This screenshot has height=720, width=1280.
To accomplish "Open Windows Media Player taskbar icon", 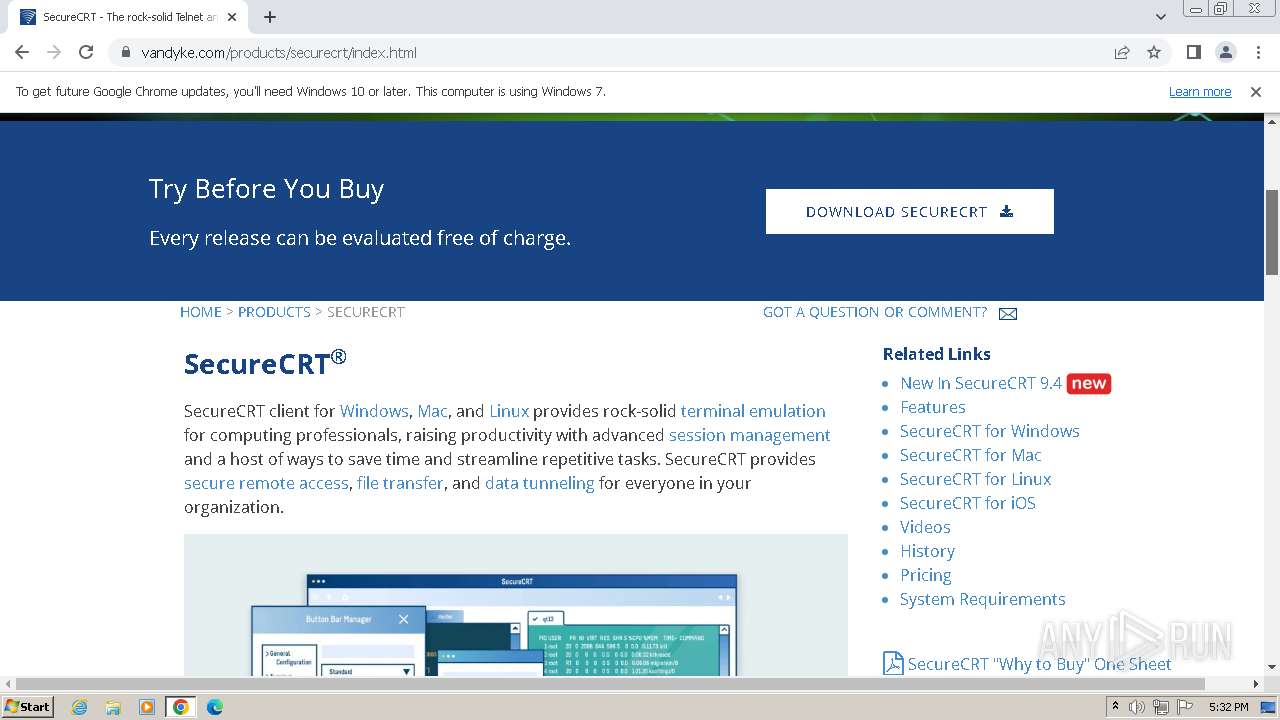I will click(x=147, y=707).
